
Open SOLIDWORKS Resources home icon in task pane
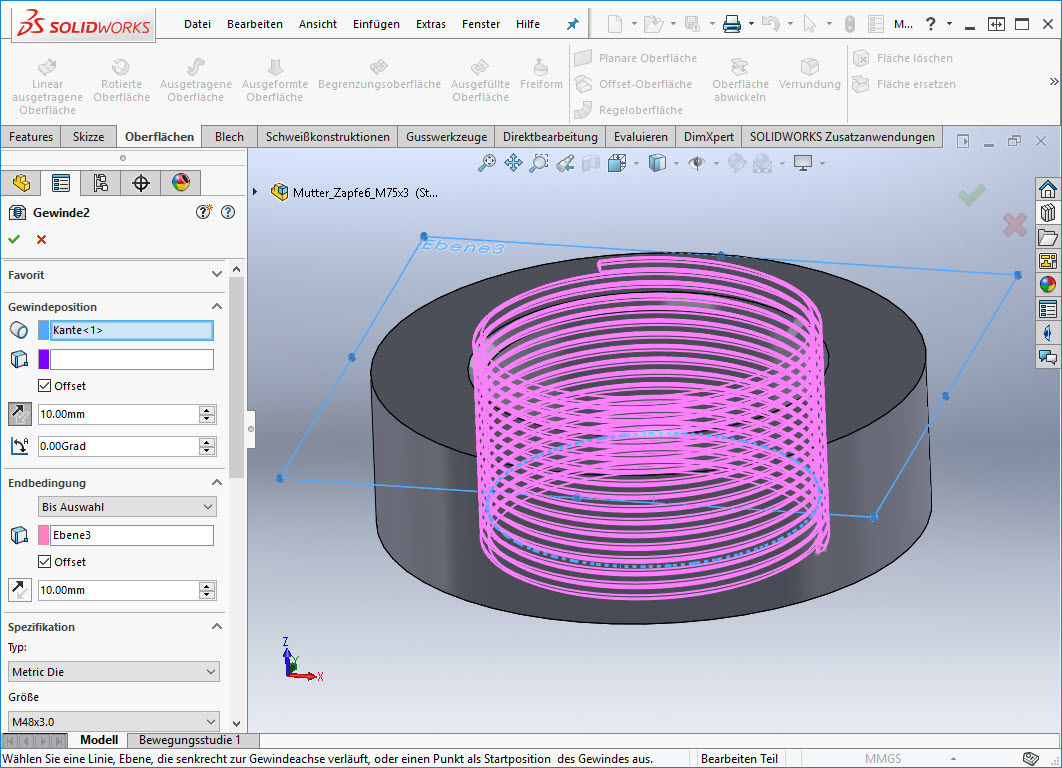1048,189
